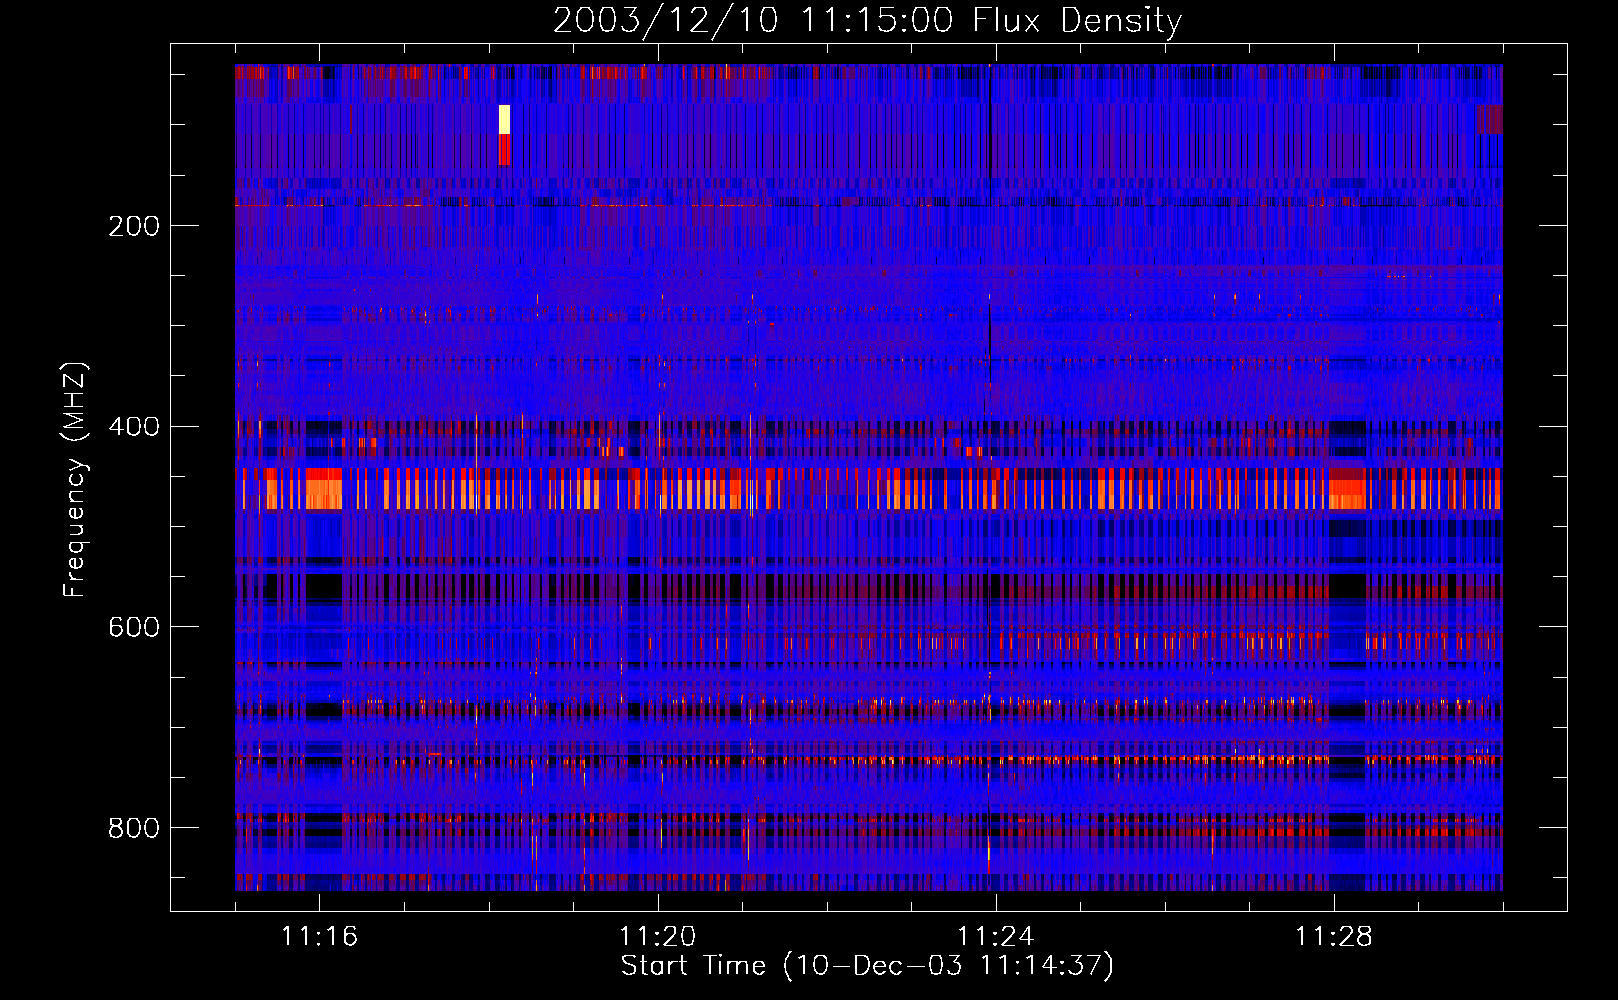Click the 200 frequency tick label

pos(133,226)
